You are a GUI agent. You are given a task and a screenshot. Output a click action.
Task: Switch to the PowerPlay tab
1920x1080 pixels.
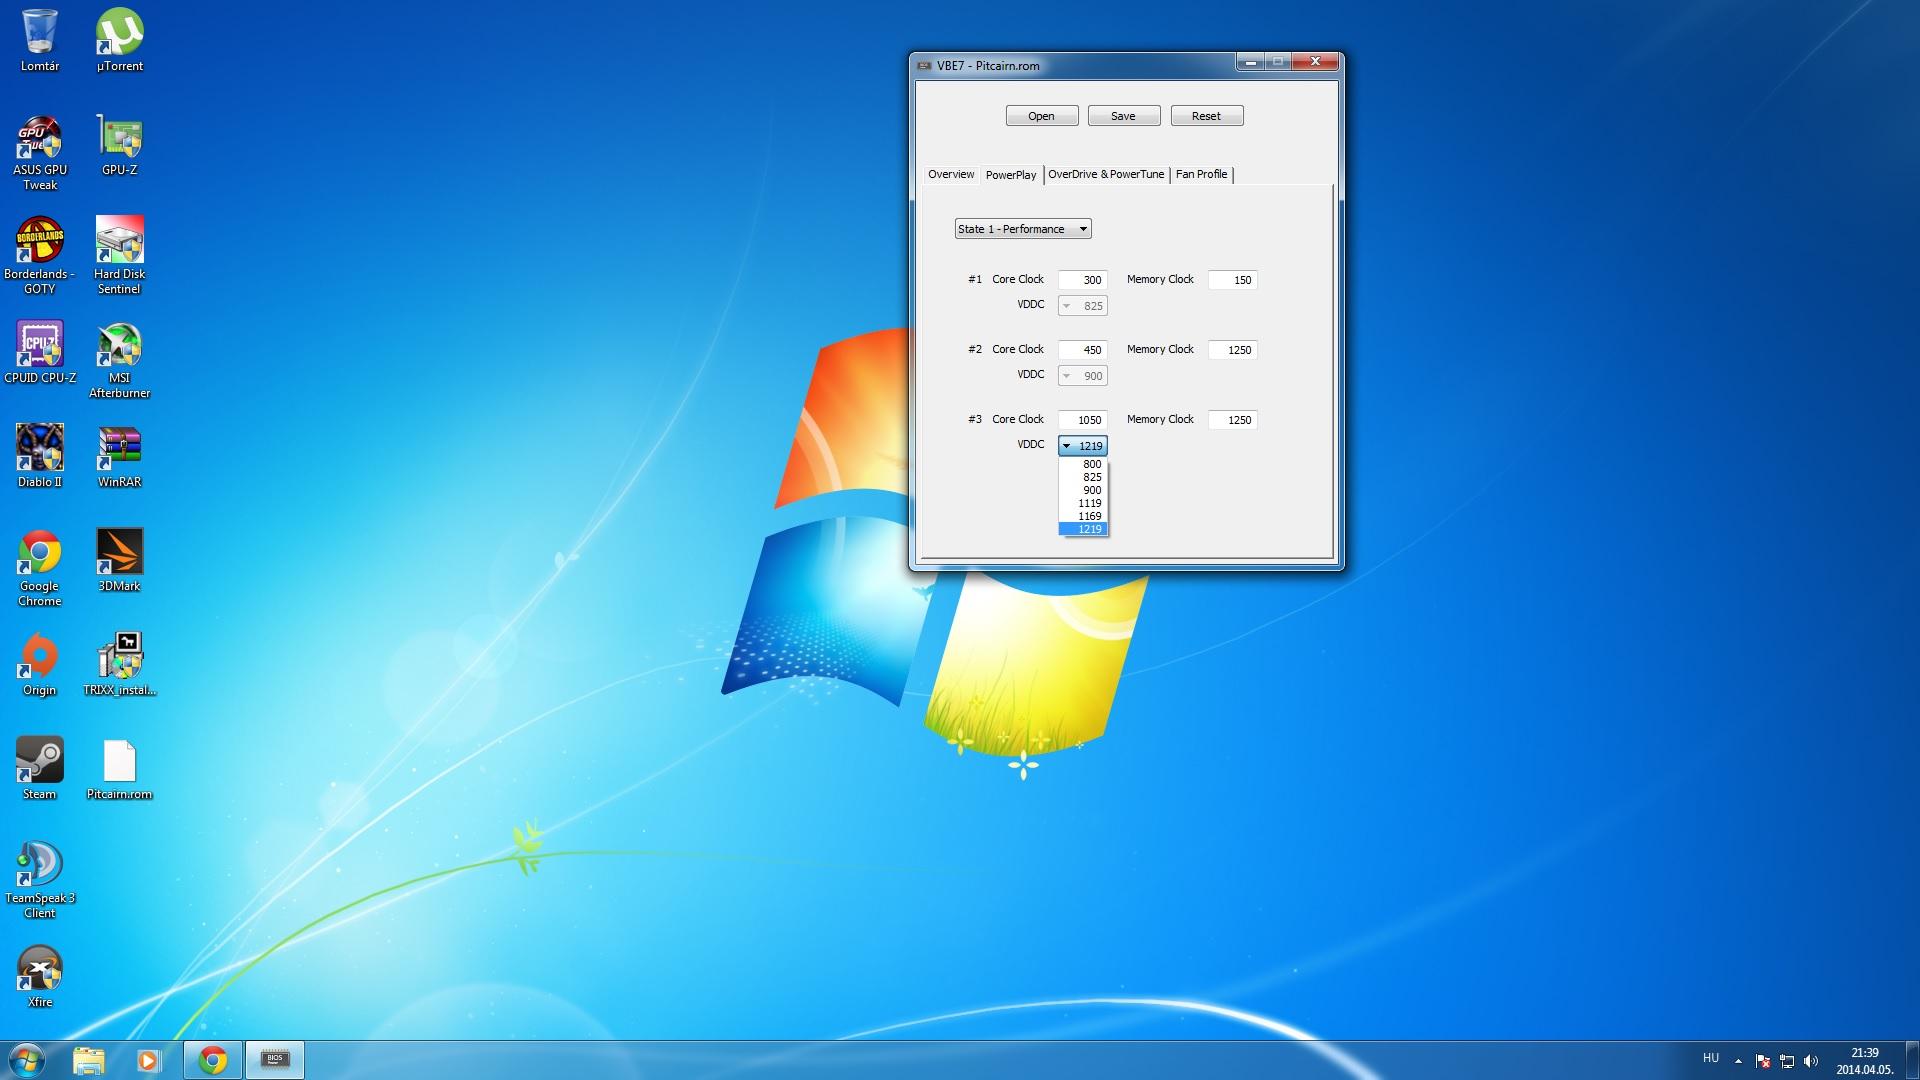click(x=1011, y=175)
